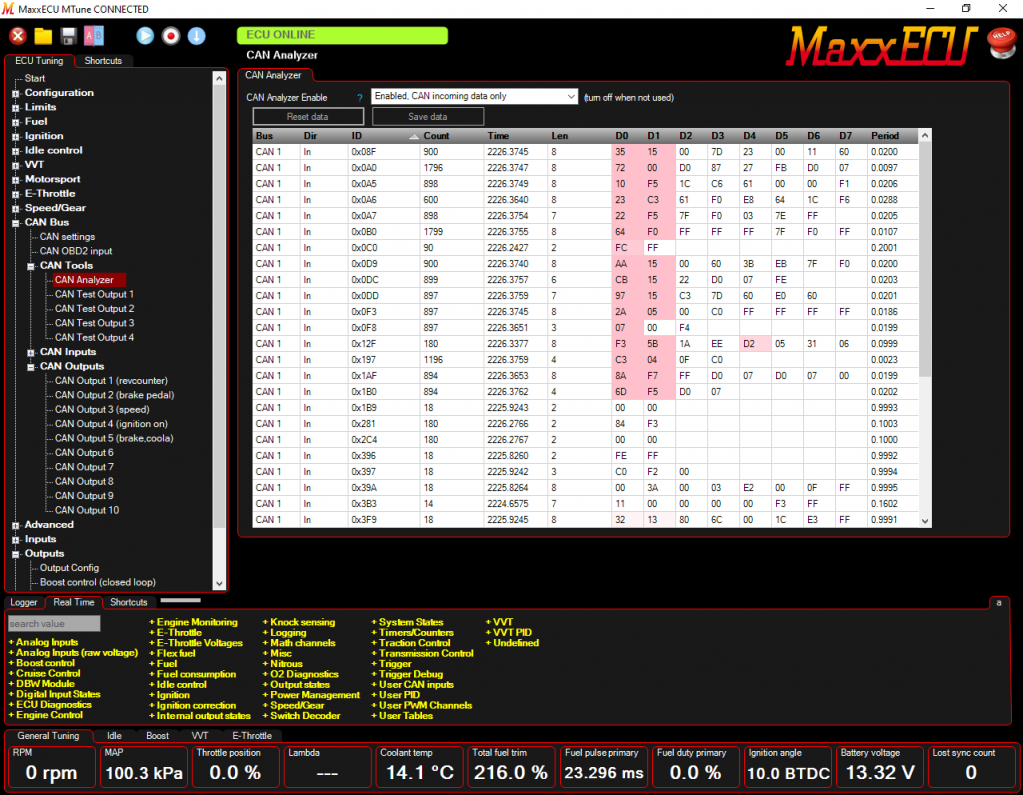Viewport: 1023px width, 795px height.
Task: Expand Ignition tree node
Action: tap(16, 136)
